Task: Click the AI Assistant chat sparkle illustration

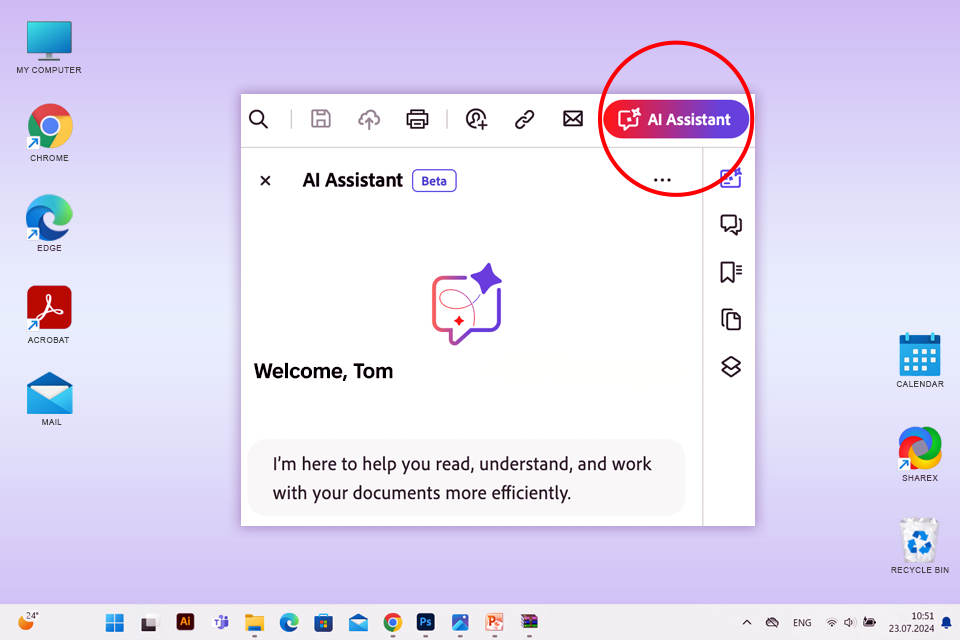Action: 467,304
